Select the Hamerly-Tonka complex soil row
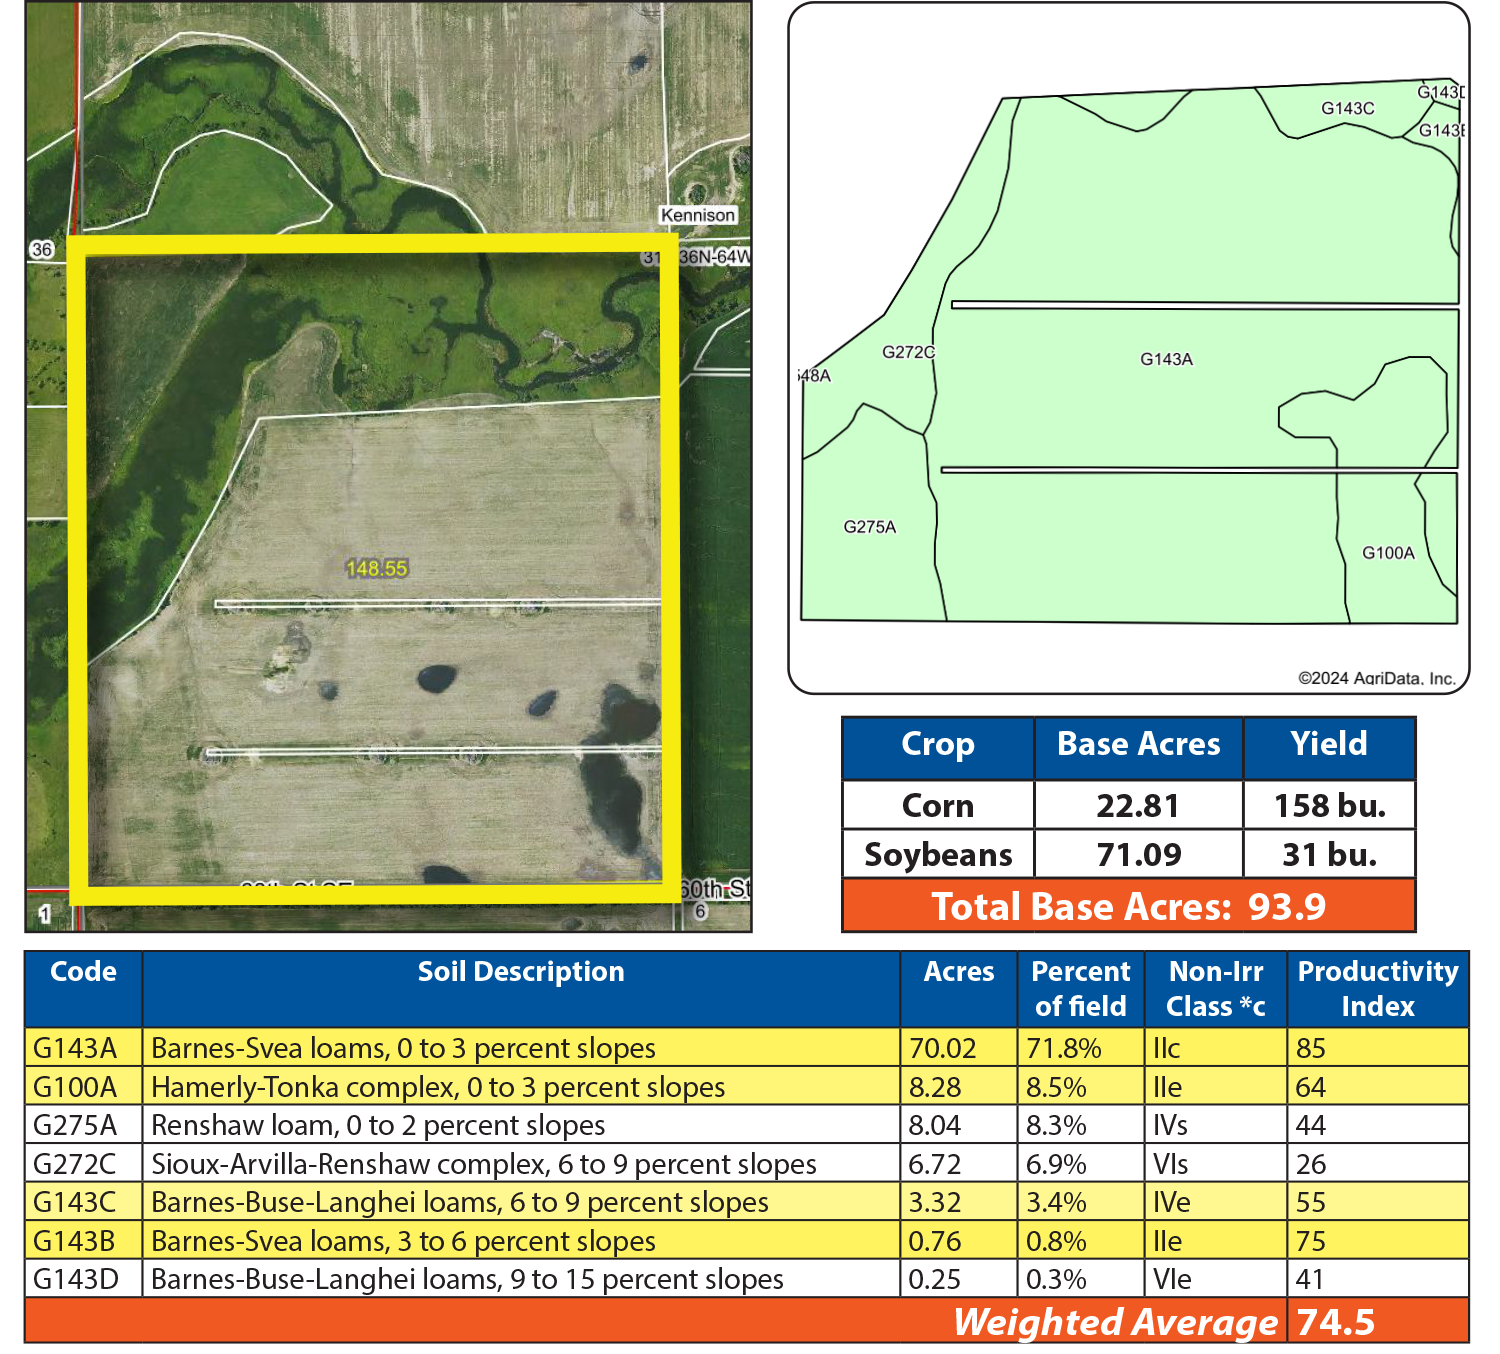This screenshot has width=1500, height=1354. (x=438, y=1087)
